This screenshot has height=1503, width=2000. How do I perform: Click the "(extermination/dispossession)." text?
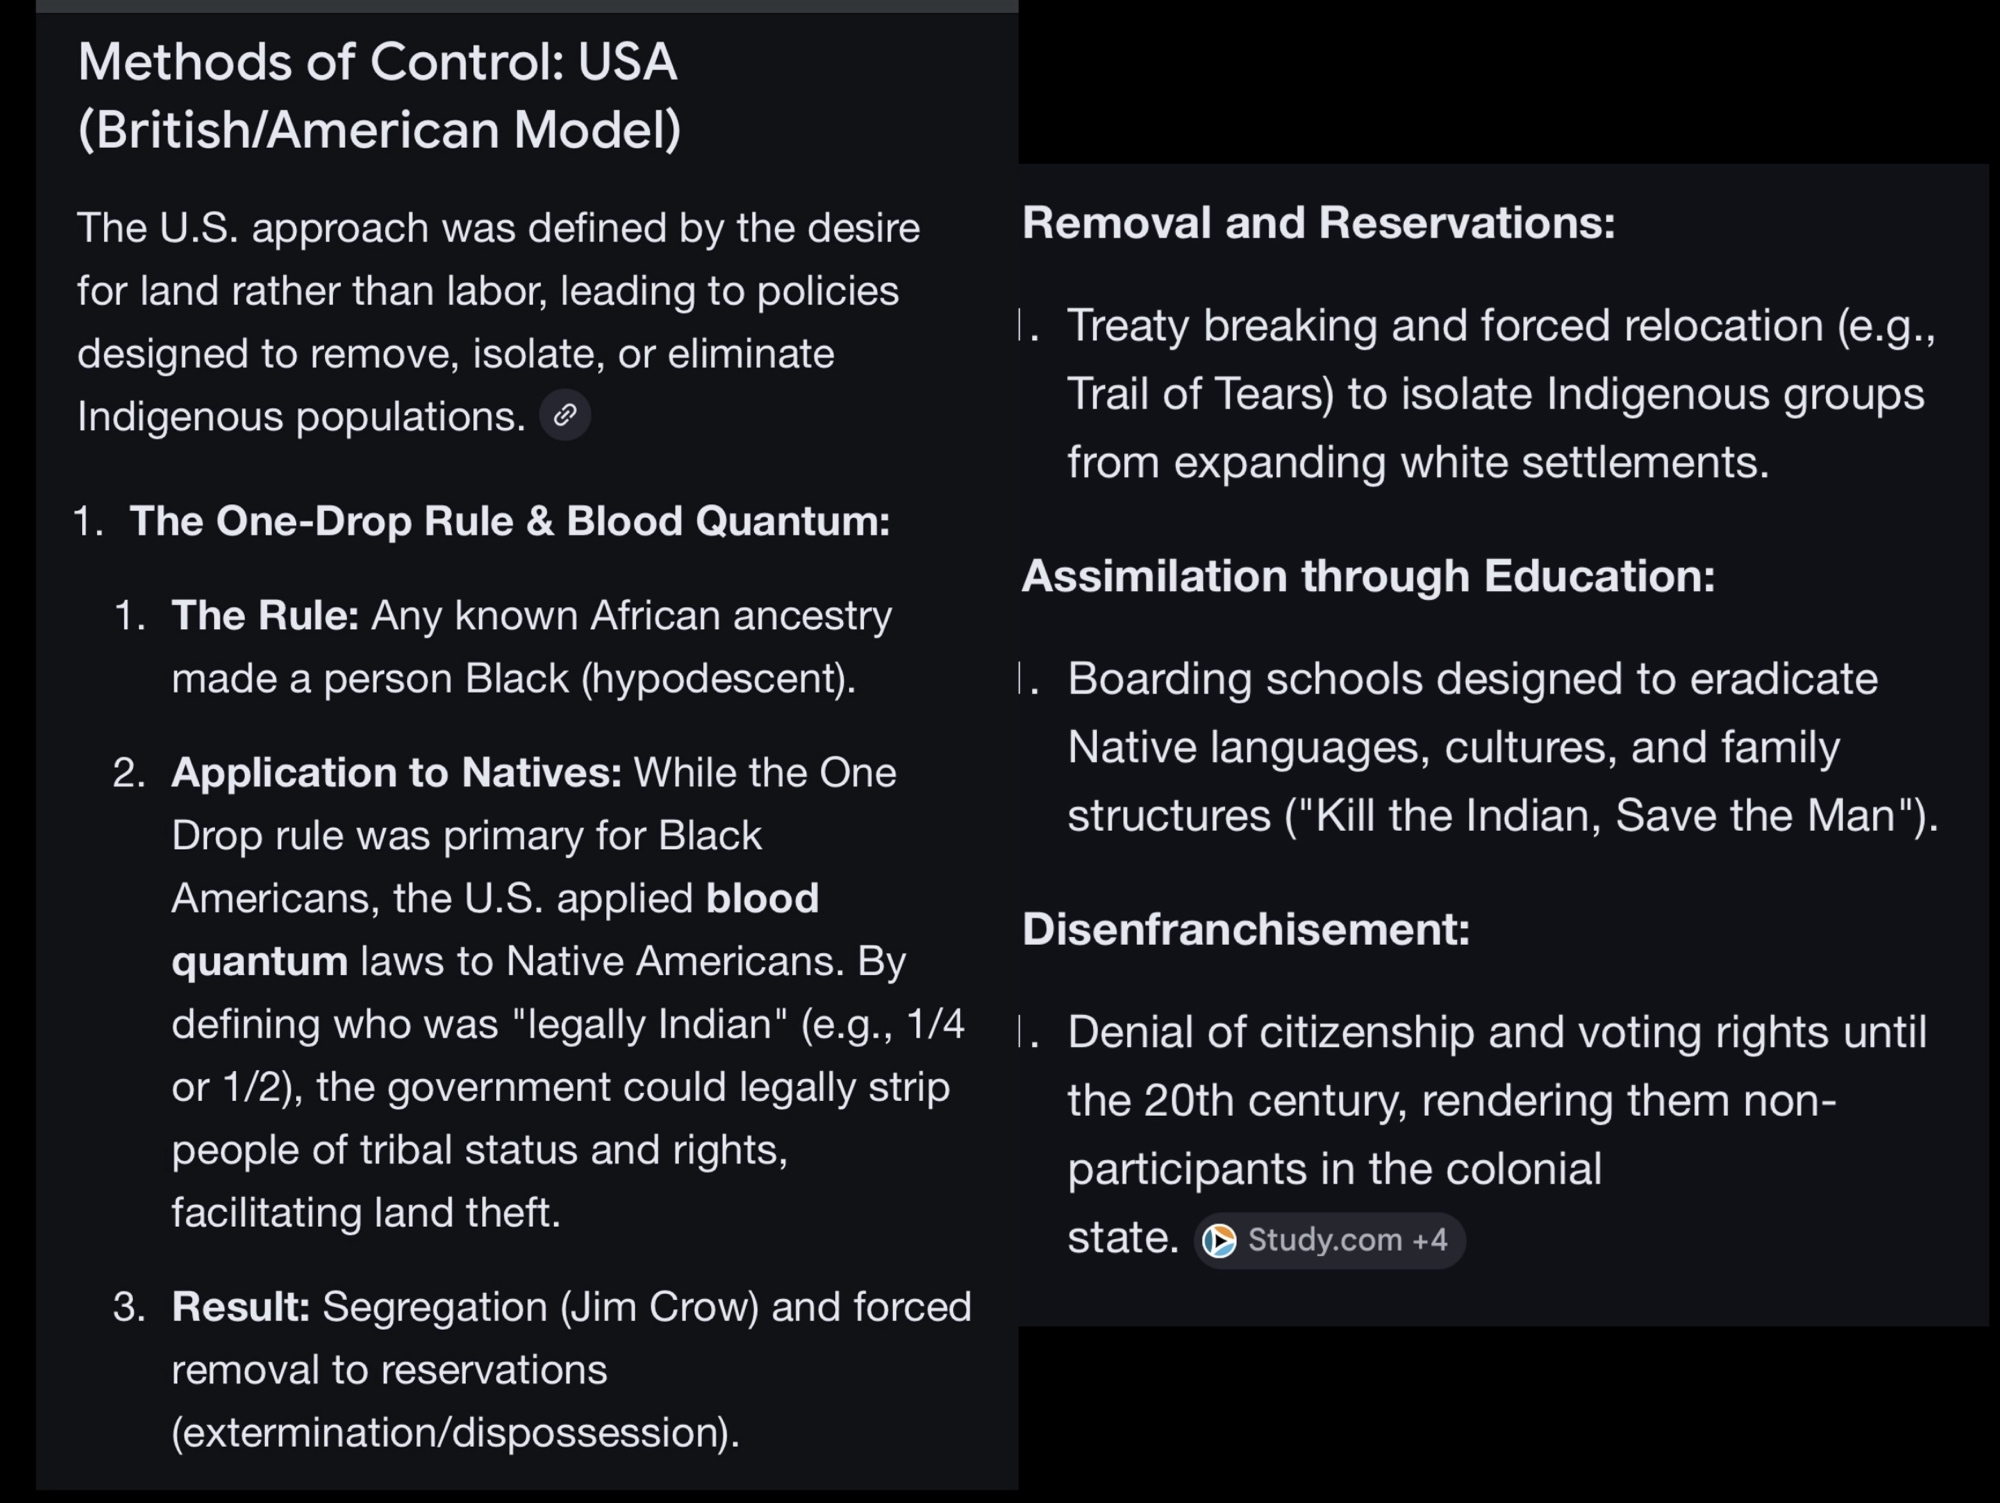click(455, 1433)
